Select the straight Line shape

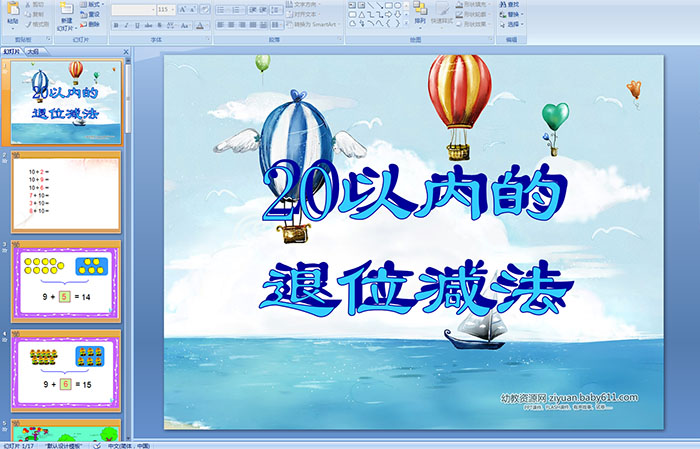coord(371,5)
